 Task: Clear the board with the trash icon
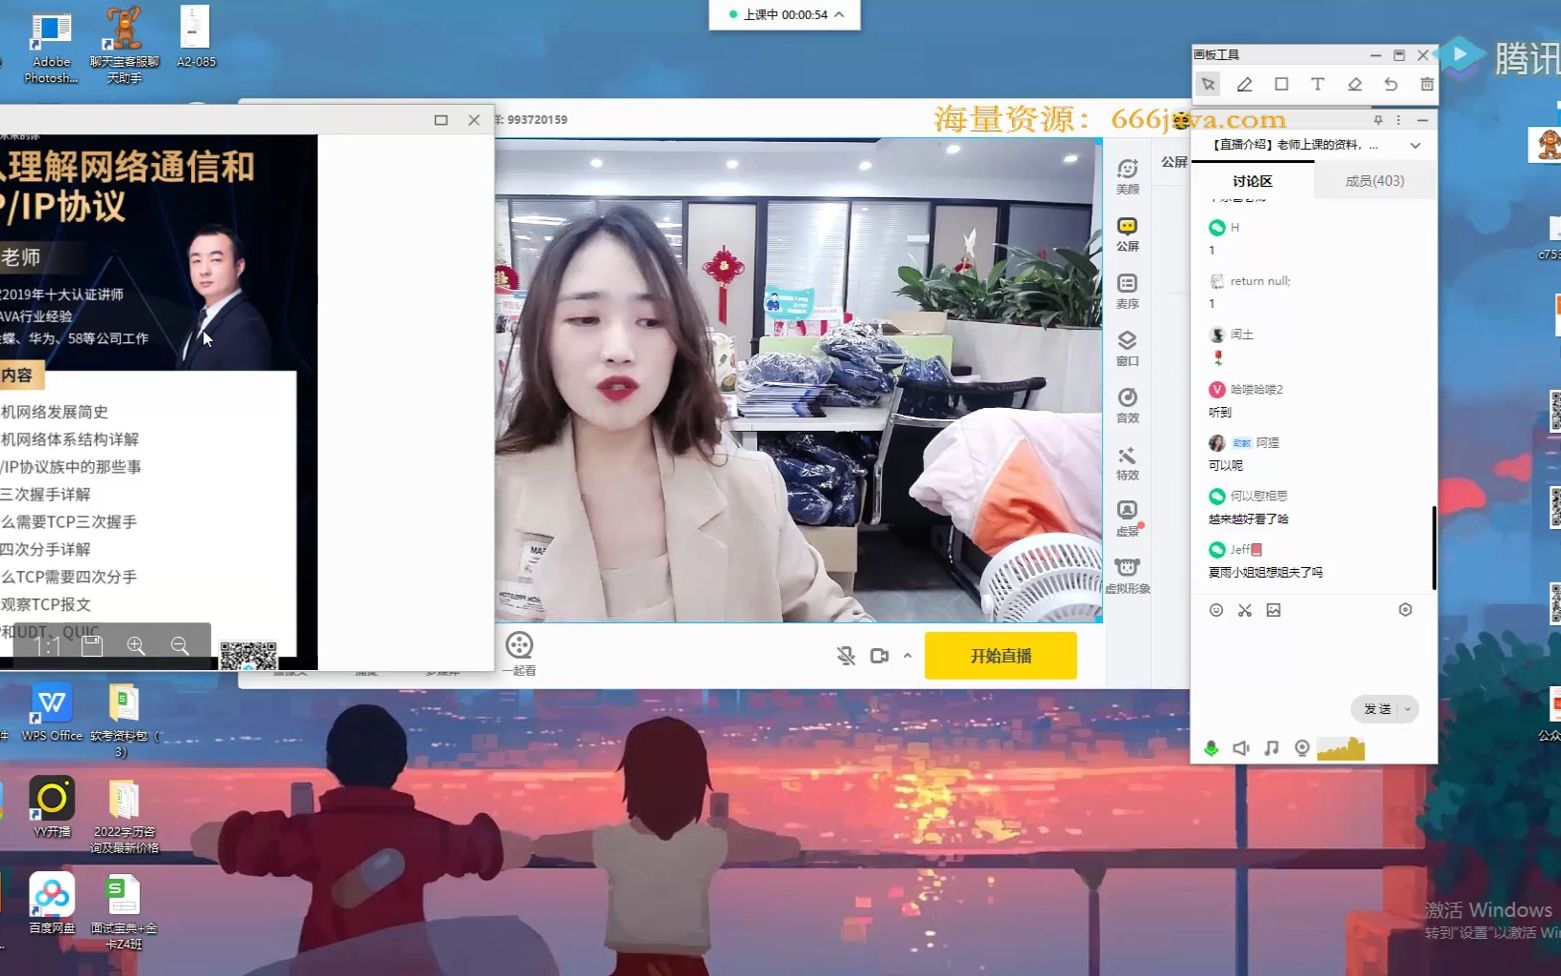click(x=1427, y=85)
